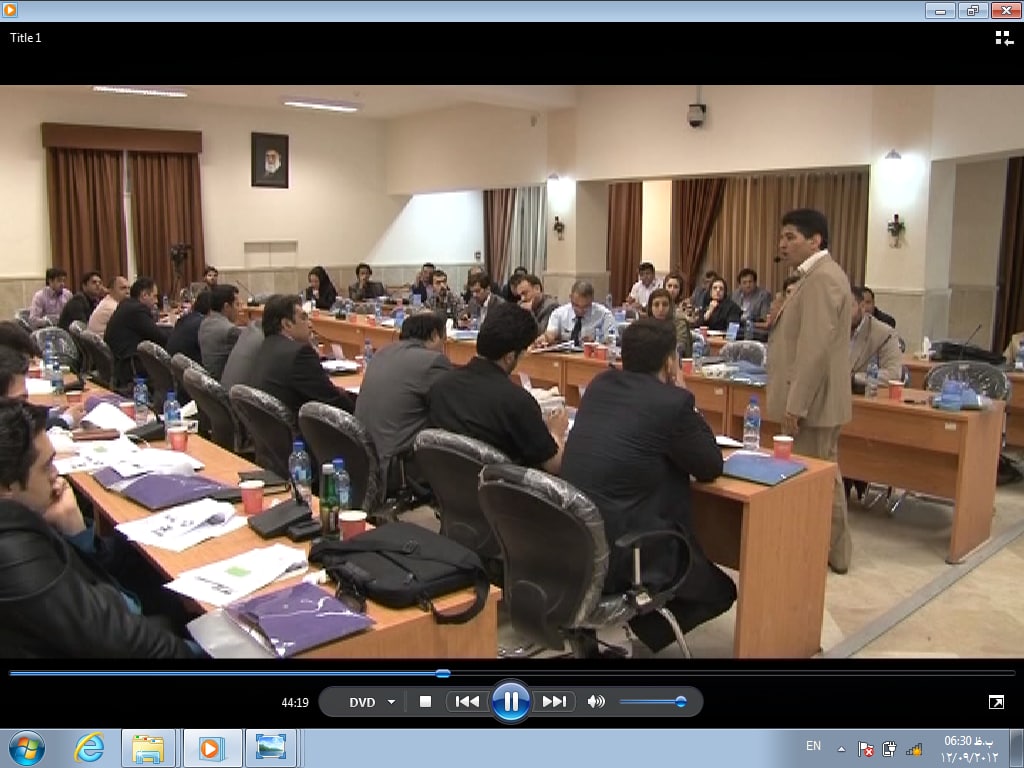Screen dimensions: 1024x768
Task: Mute the player volume
Action: pyautogui.click(x=596, y=701)
